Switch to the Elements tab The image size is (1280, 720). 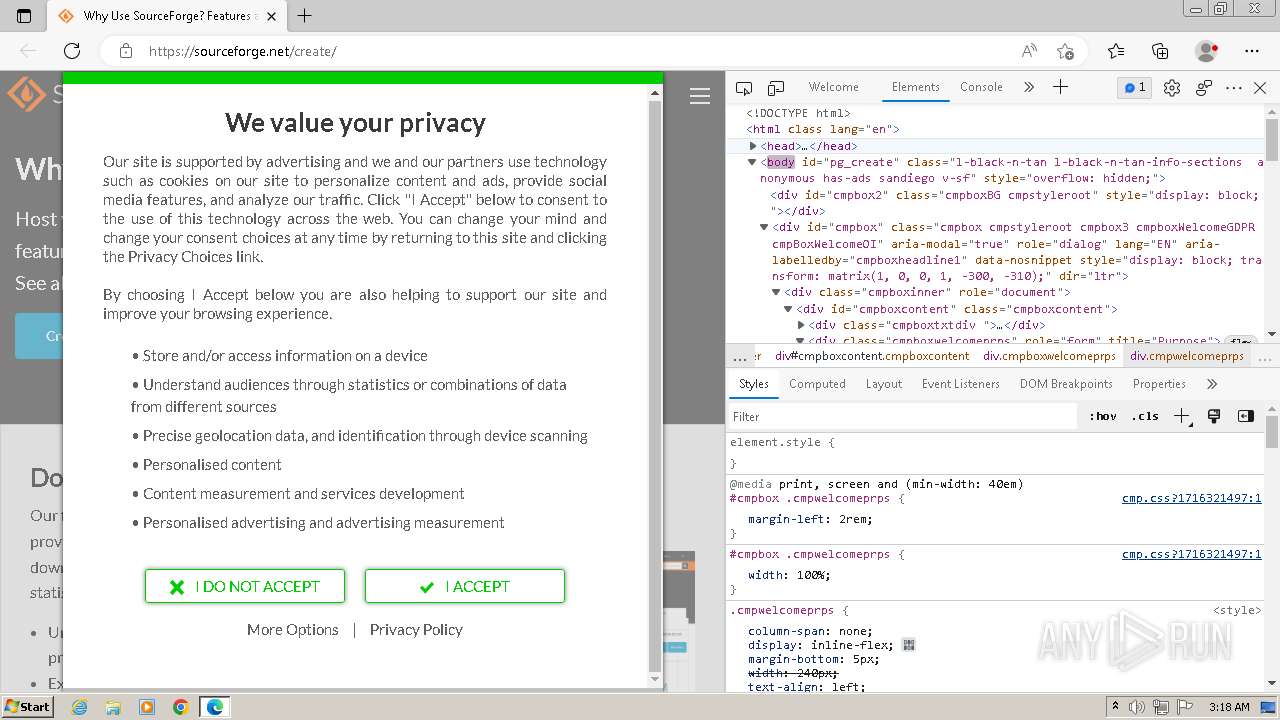916,87
